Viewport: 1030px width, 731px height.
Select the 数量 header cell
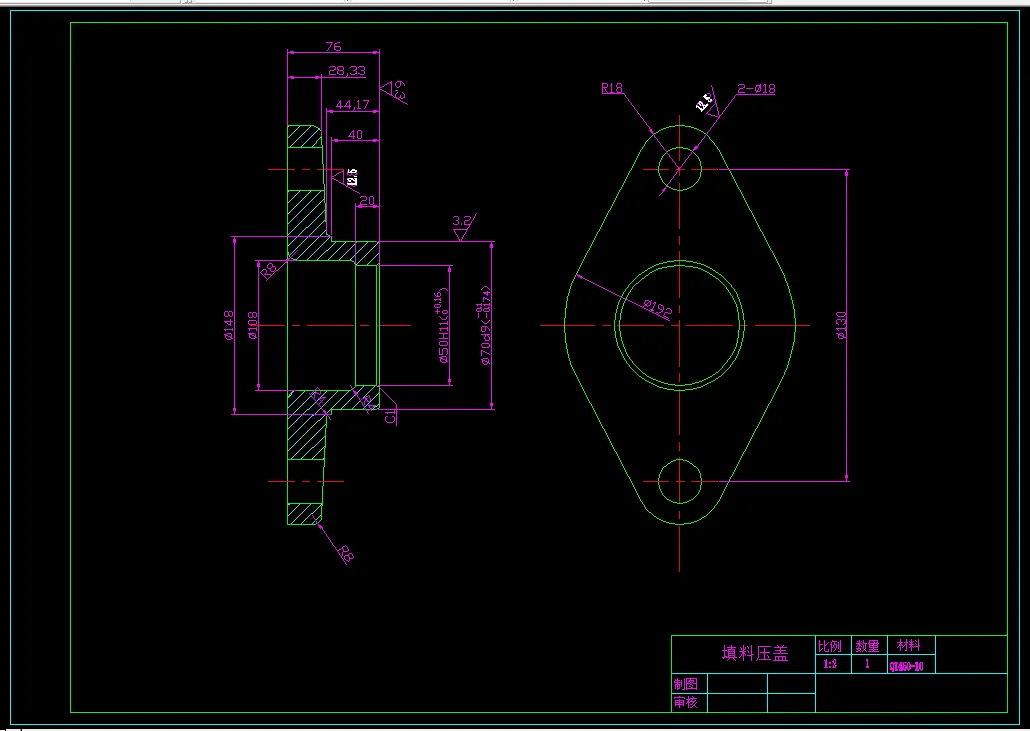pyautogui.click(x=868, y=646)
